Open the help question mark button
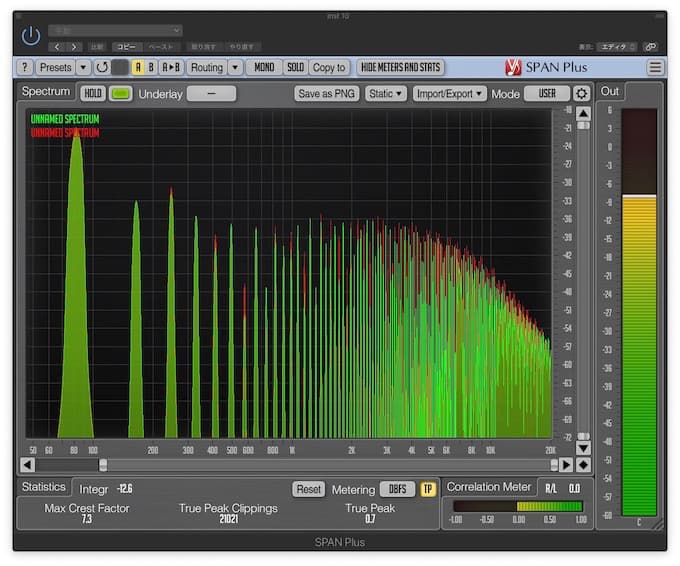Image resolution: width=680 pixels, height=566 pixels. 25,67
